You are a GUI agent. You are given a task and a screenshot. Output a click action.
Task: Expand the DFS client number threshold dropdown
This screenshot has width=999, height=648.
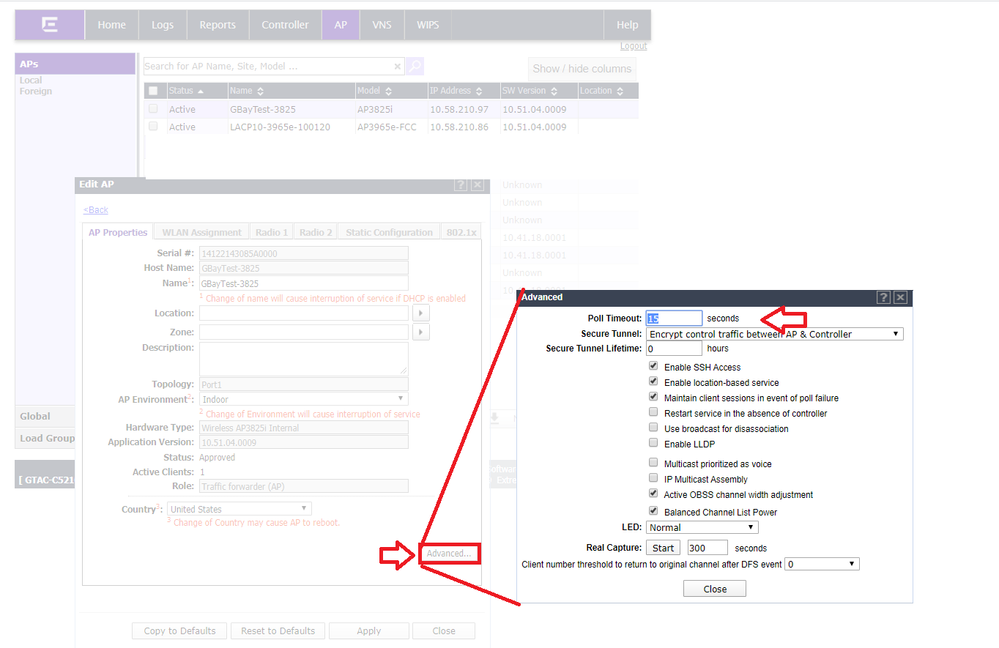[x=821, y=564]
